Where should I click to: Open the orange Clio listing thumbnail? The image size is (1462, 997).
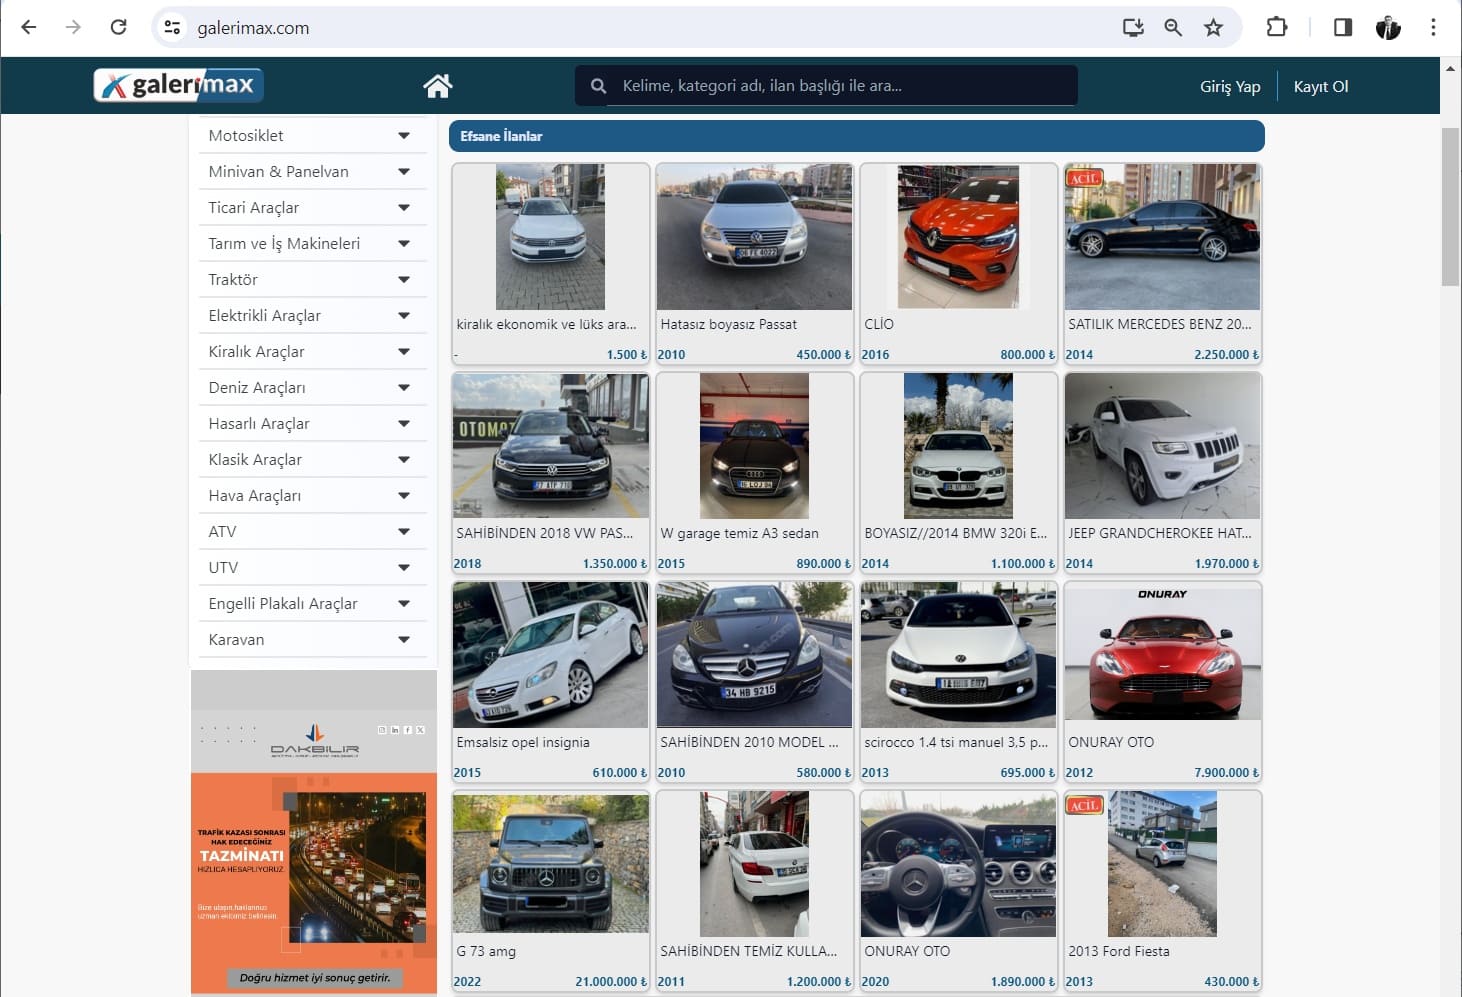(x=957, y=238)
